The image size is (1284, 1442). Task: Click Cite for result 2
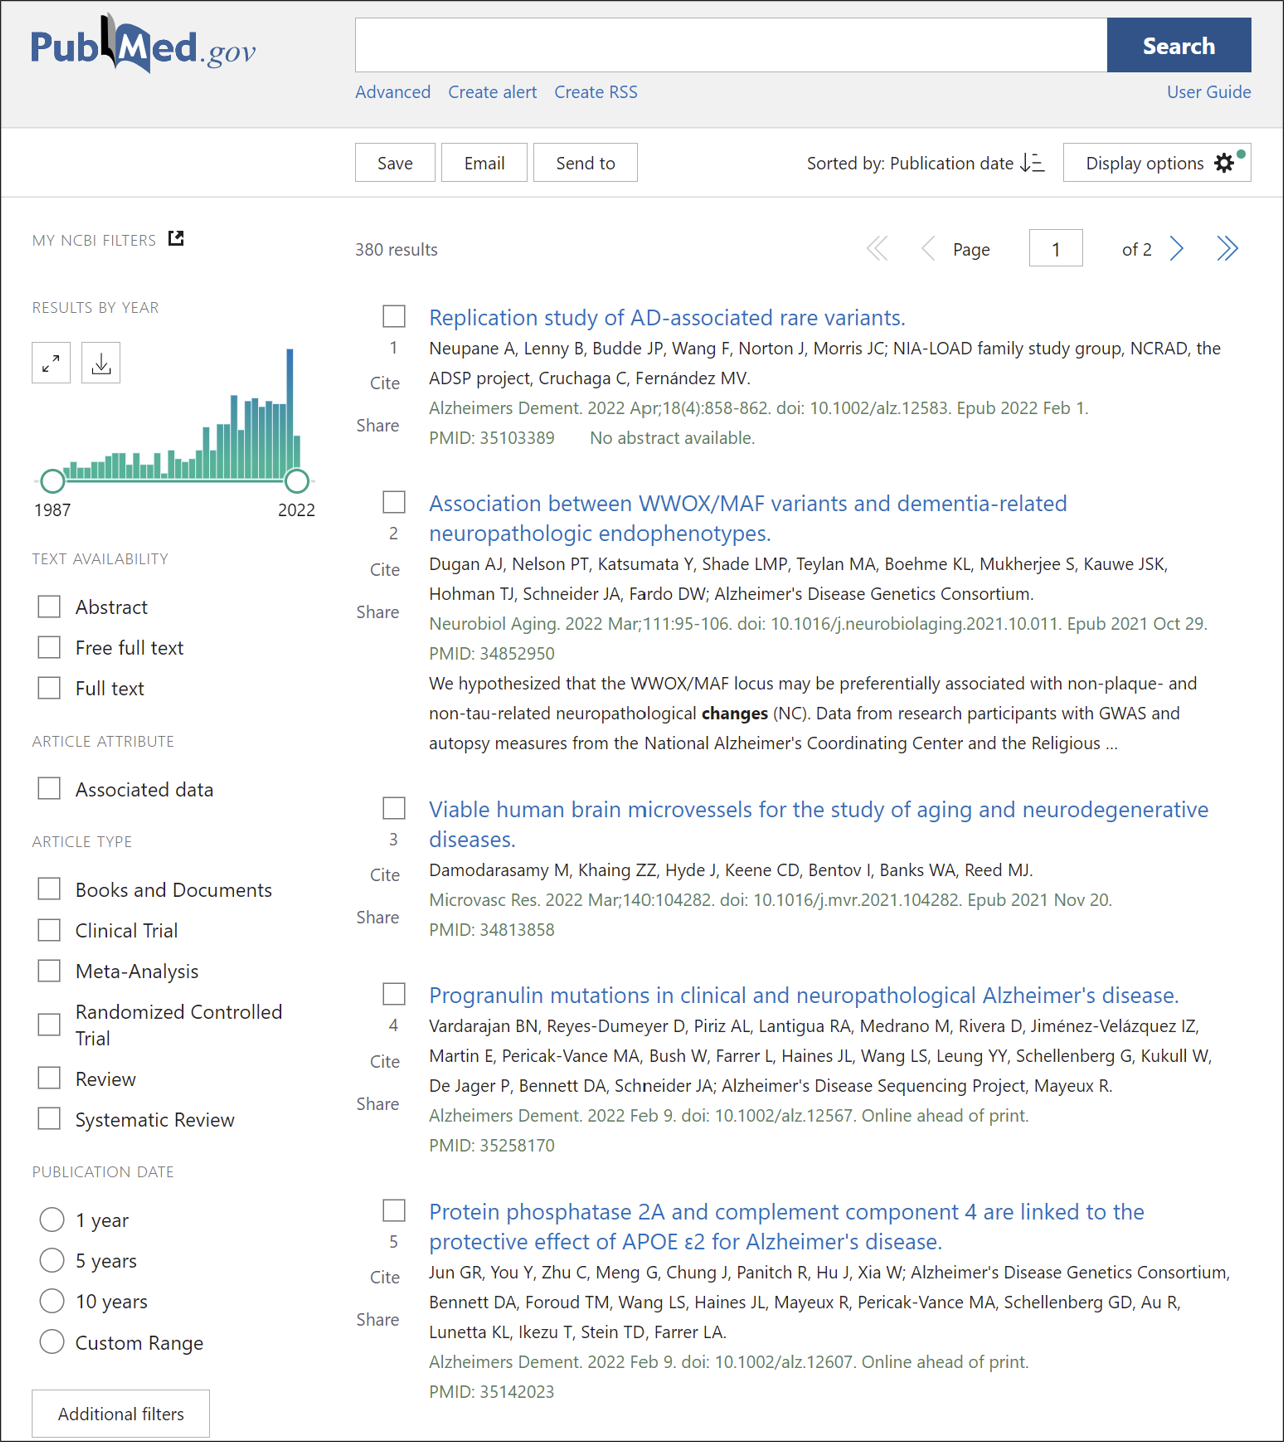pos(385,569)
